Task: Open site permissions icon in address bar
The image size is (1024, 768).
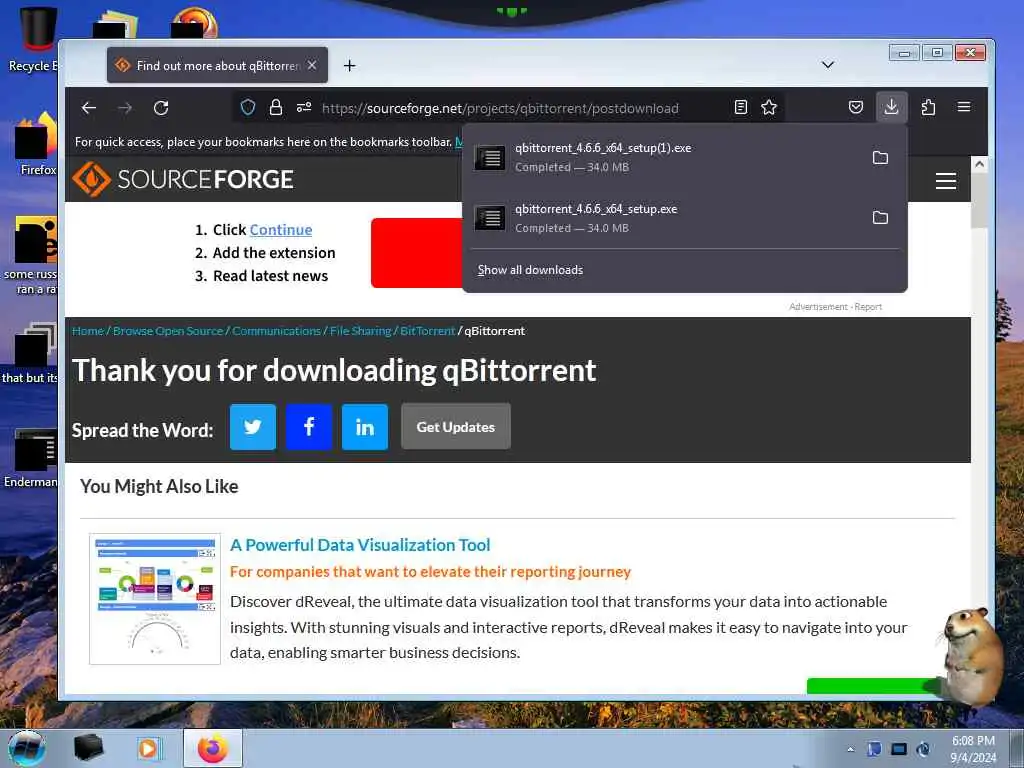Action: pos(304,107)
